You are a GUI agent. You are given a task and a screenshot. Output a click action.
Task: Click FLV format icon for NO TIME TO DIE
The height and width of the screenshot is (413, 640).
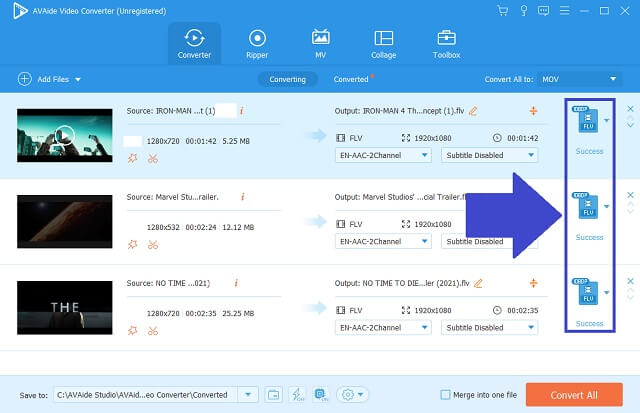click(586, 292)
